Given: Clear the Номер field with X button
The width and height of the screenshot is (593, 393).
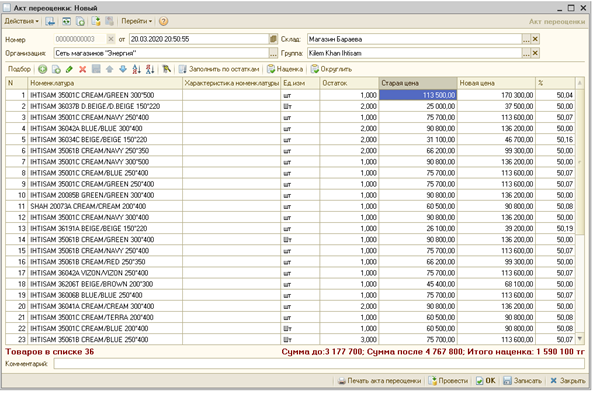Looking at the screenshot, I should (110, 39).
